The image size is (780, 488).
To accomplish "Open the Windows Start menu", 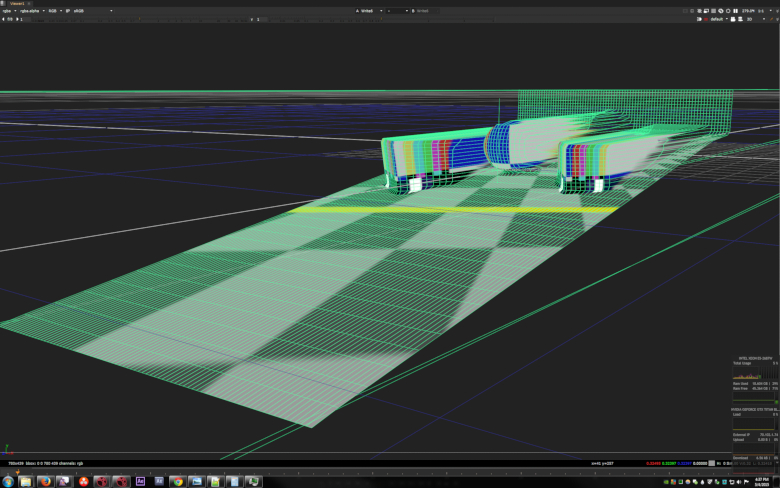I will [8, 481].
